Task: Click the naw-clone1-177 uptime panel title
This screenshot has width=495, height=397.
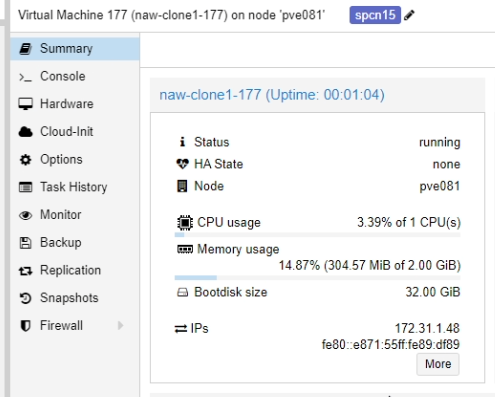Action: click(x=272, y=95)
